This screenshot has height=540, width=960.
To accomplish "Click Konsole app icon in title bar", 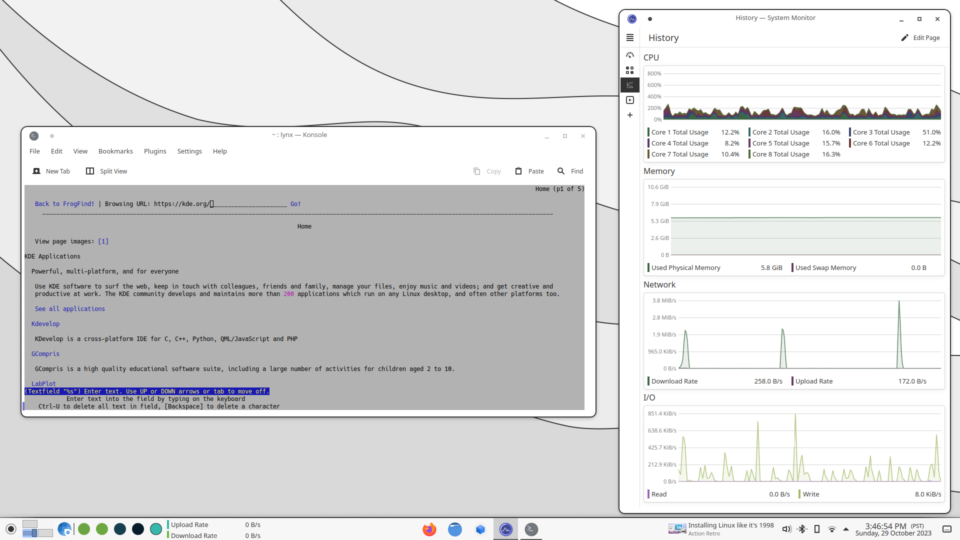I will pyautogui.click(x=34, y=136).
